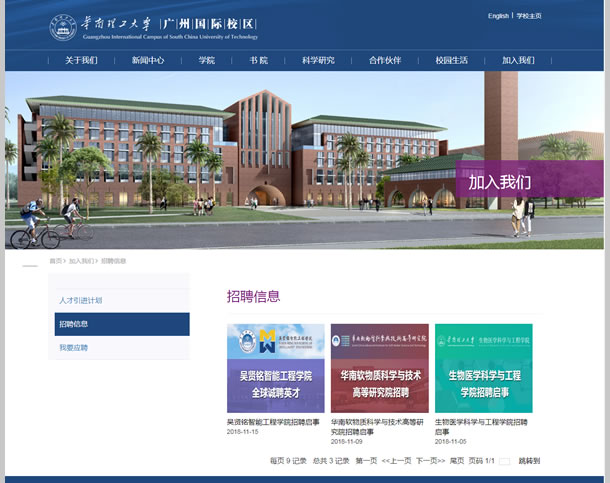Click the 招聘信息 page heading

click(253, 296)
